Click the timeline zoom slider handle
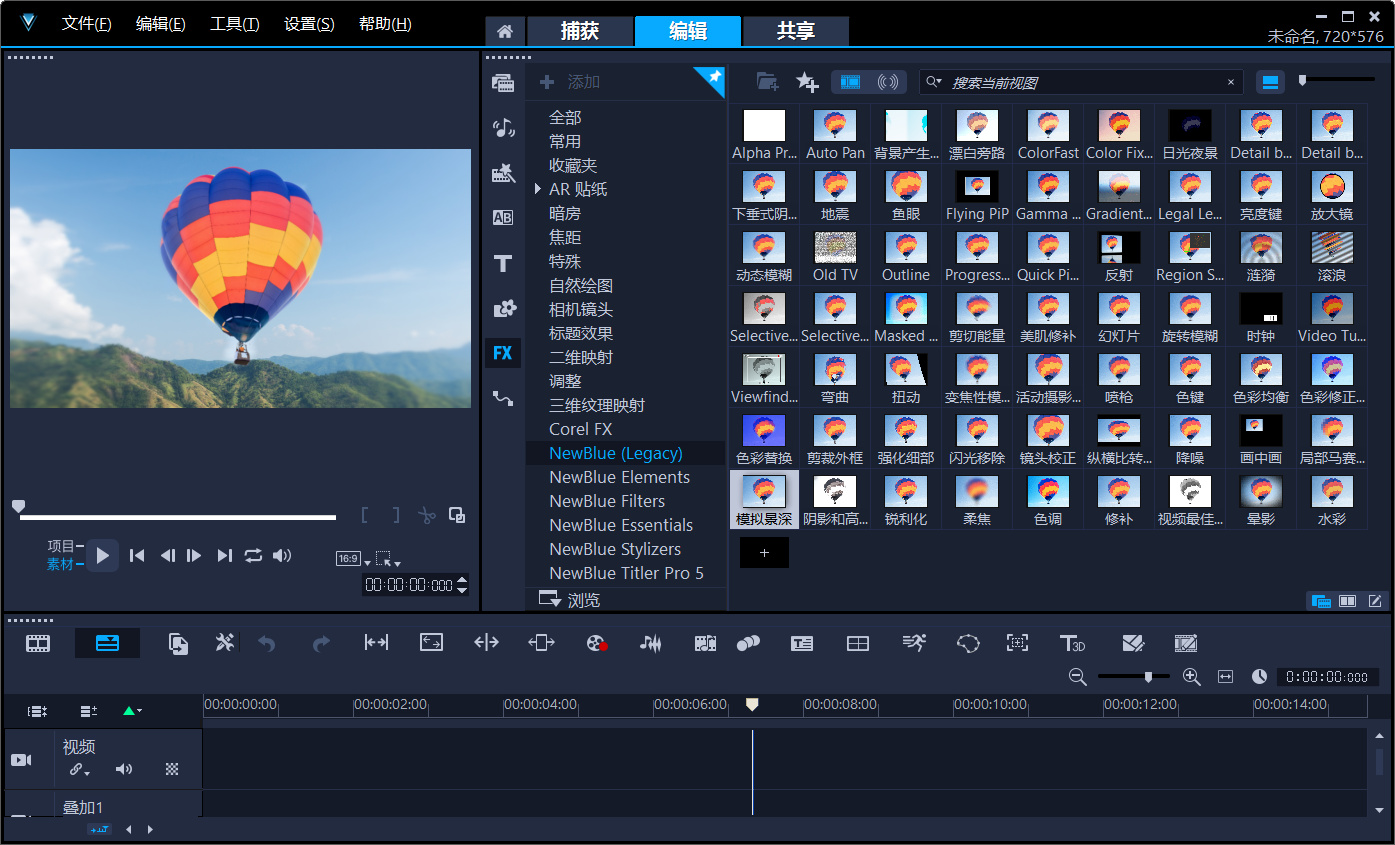 (1148, 677)
